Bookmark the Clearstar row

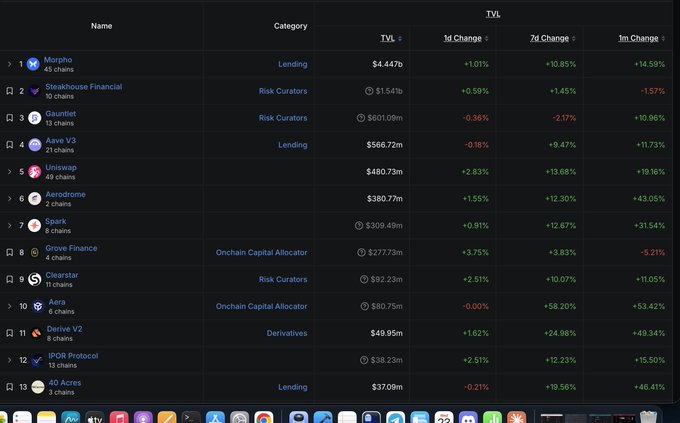[10, 279]
